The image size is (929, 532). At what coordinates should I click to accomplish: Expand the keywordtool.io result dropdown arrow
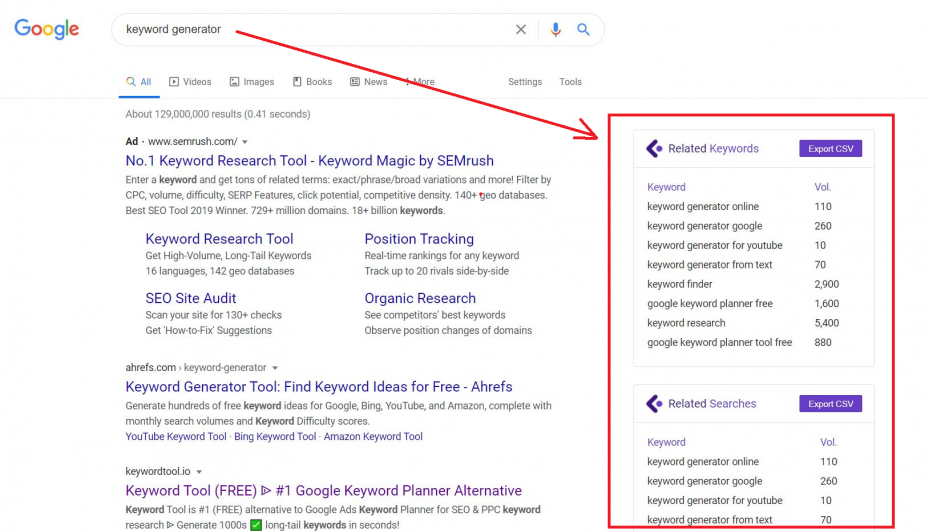(x=199, y=472)
